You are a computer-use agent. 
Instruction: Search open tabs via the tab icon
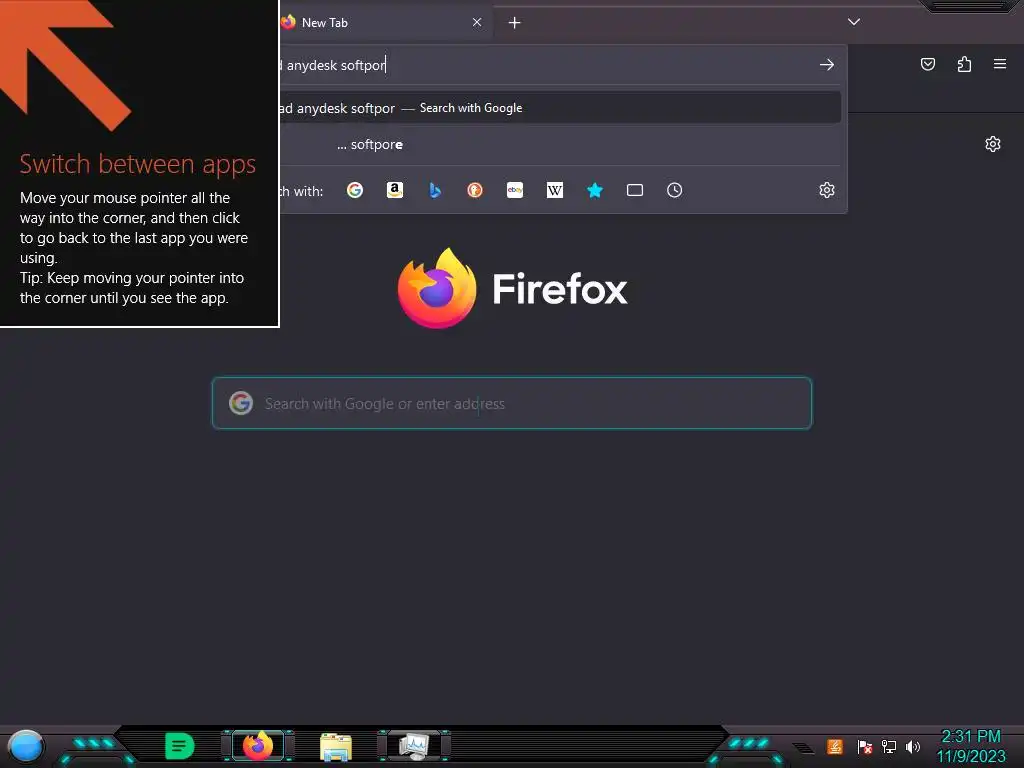pyautogui.click(x=635, y=190)
